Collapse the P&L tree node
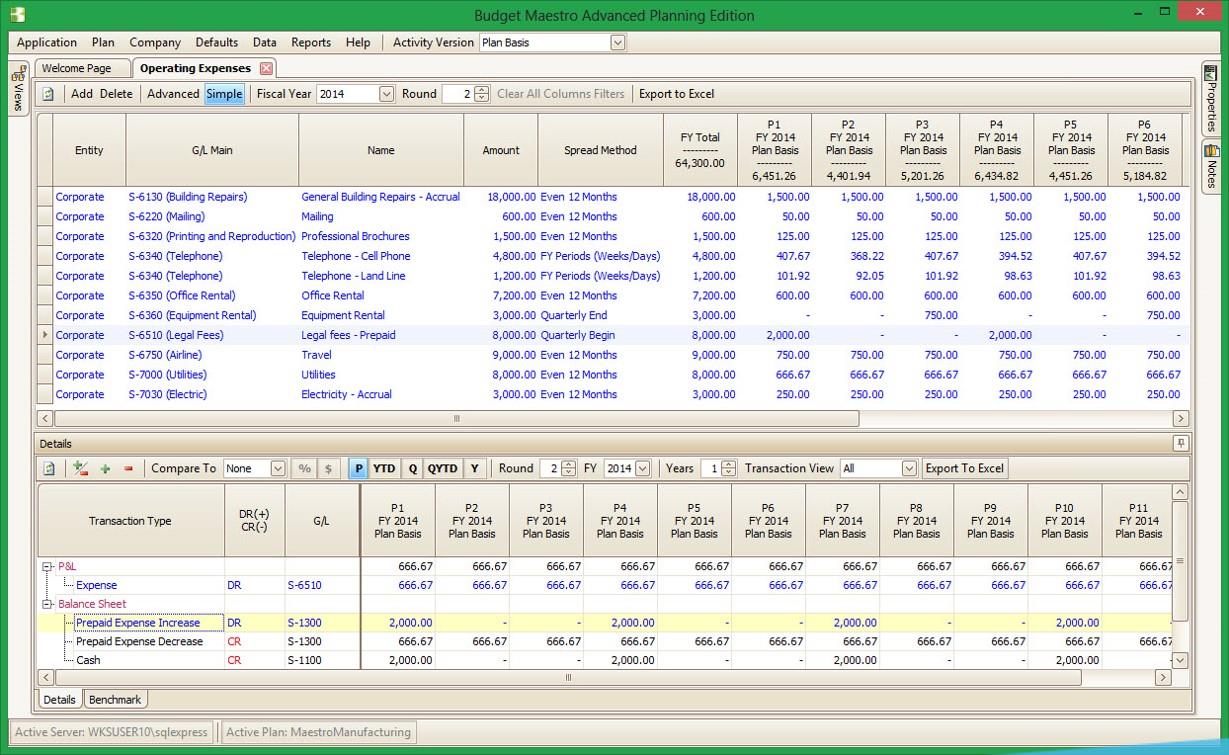The height and width of the screenshot is (755, 1229). (47, 566)
